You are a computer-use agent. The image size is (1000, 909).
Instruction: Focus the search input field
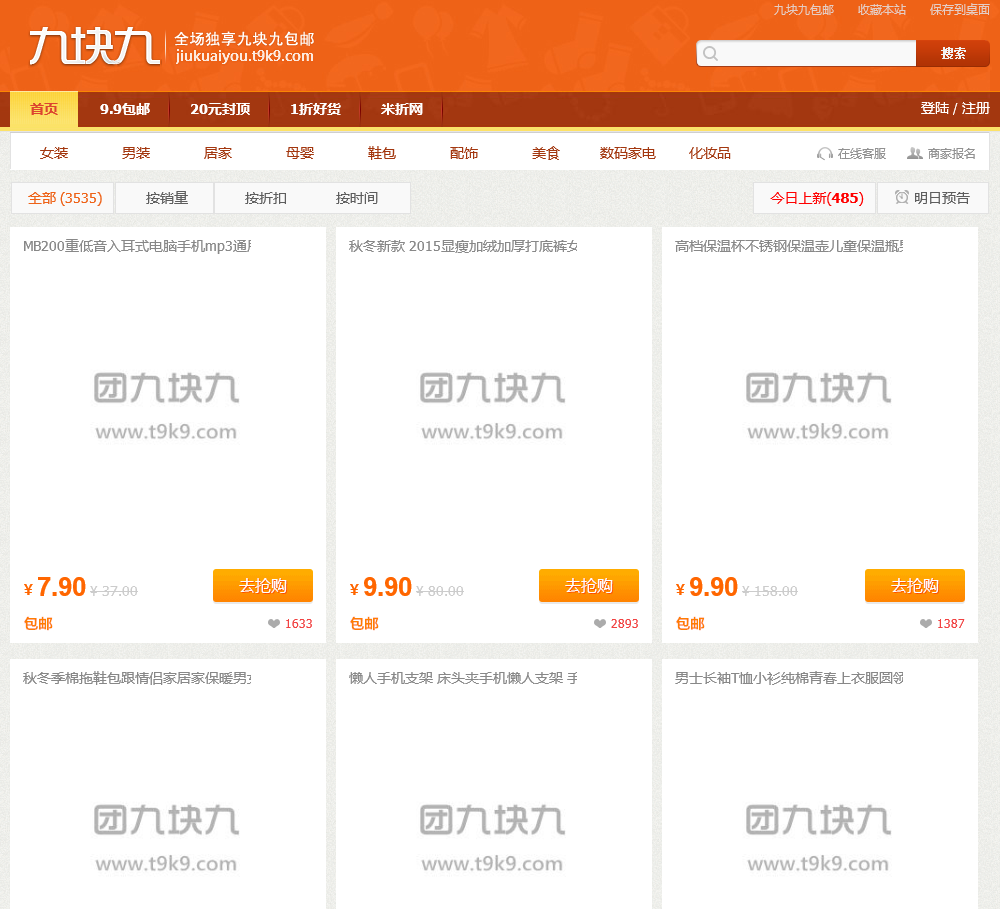tap(806, 54)
